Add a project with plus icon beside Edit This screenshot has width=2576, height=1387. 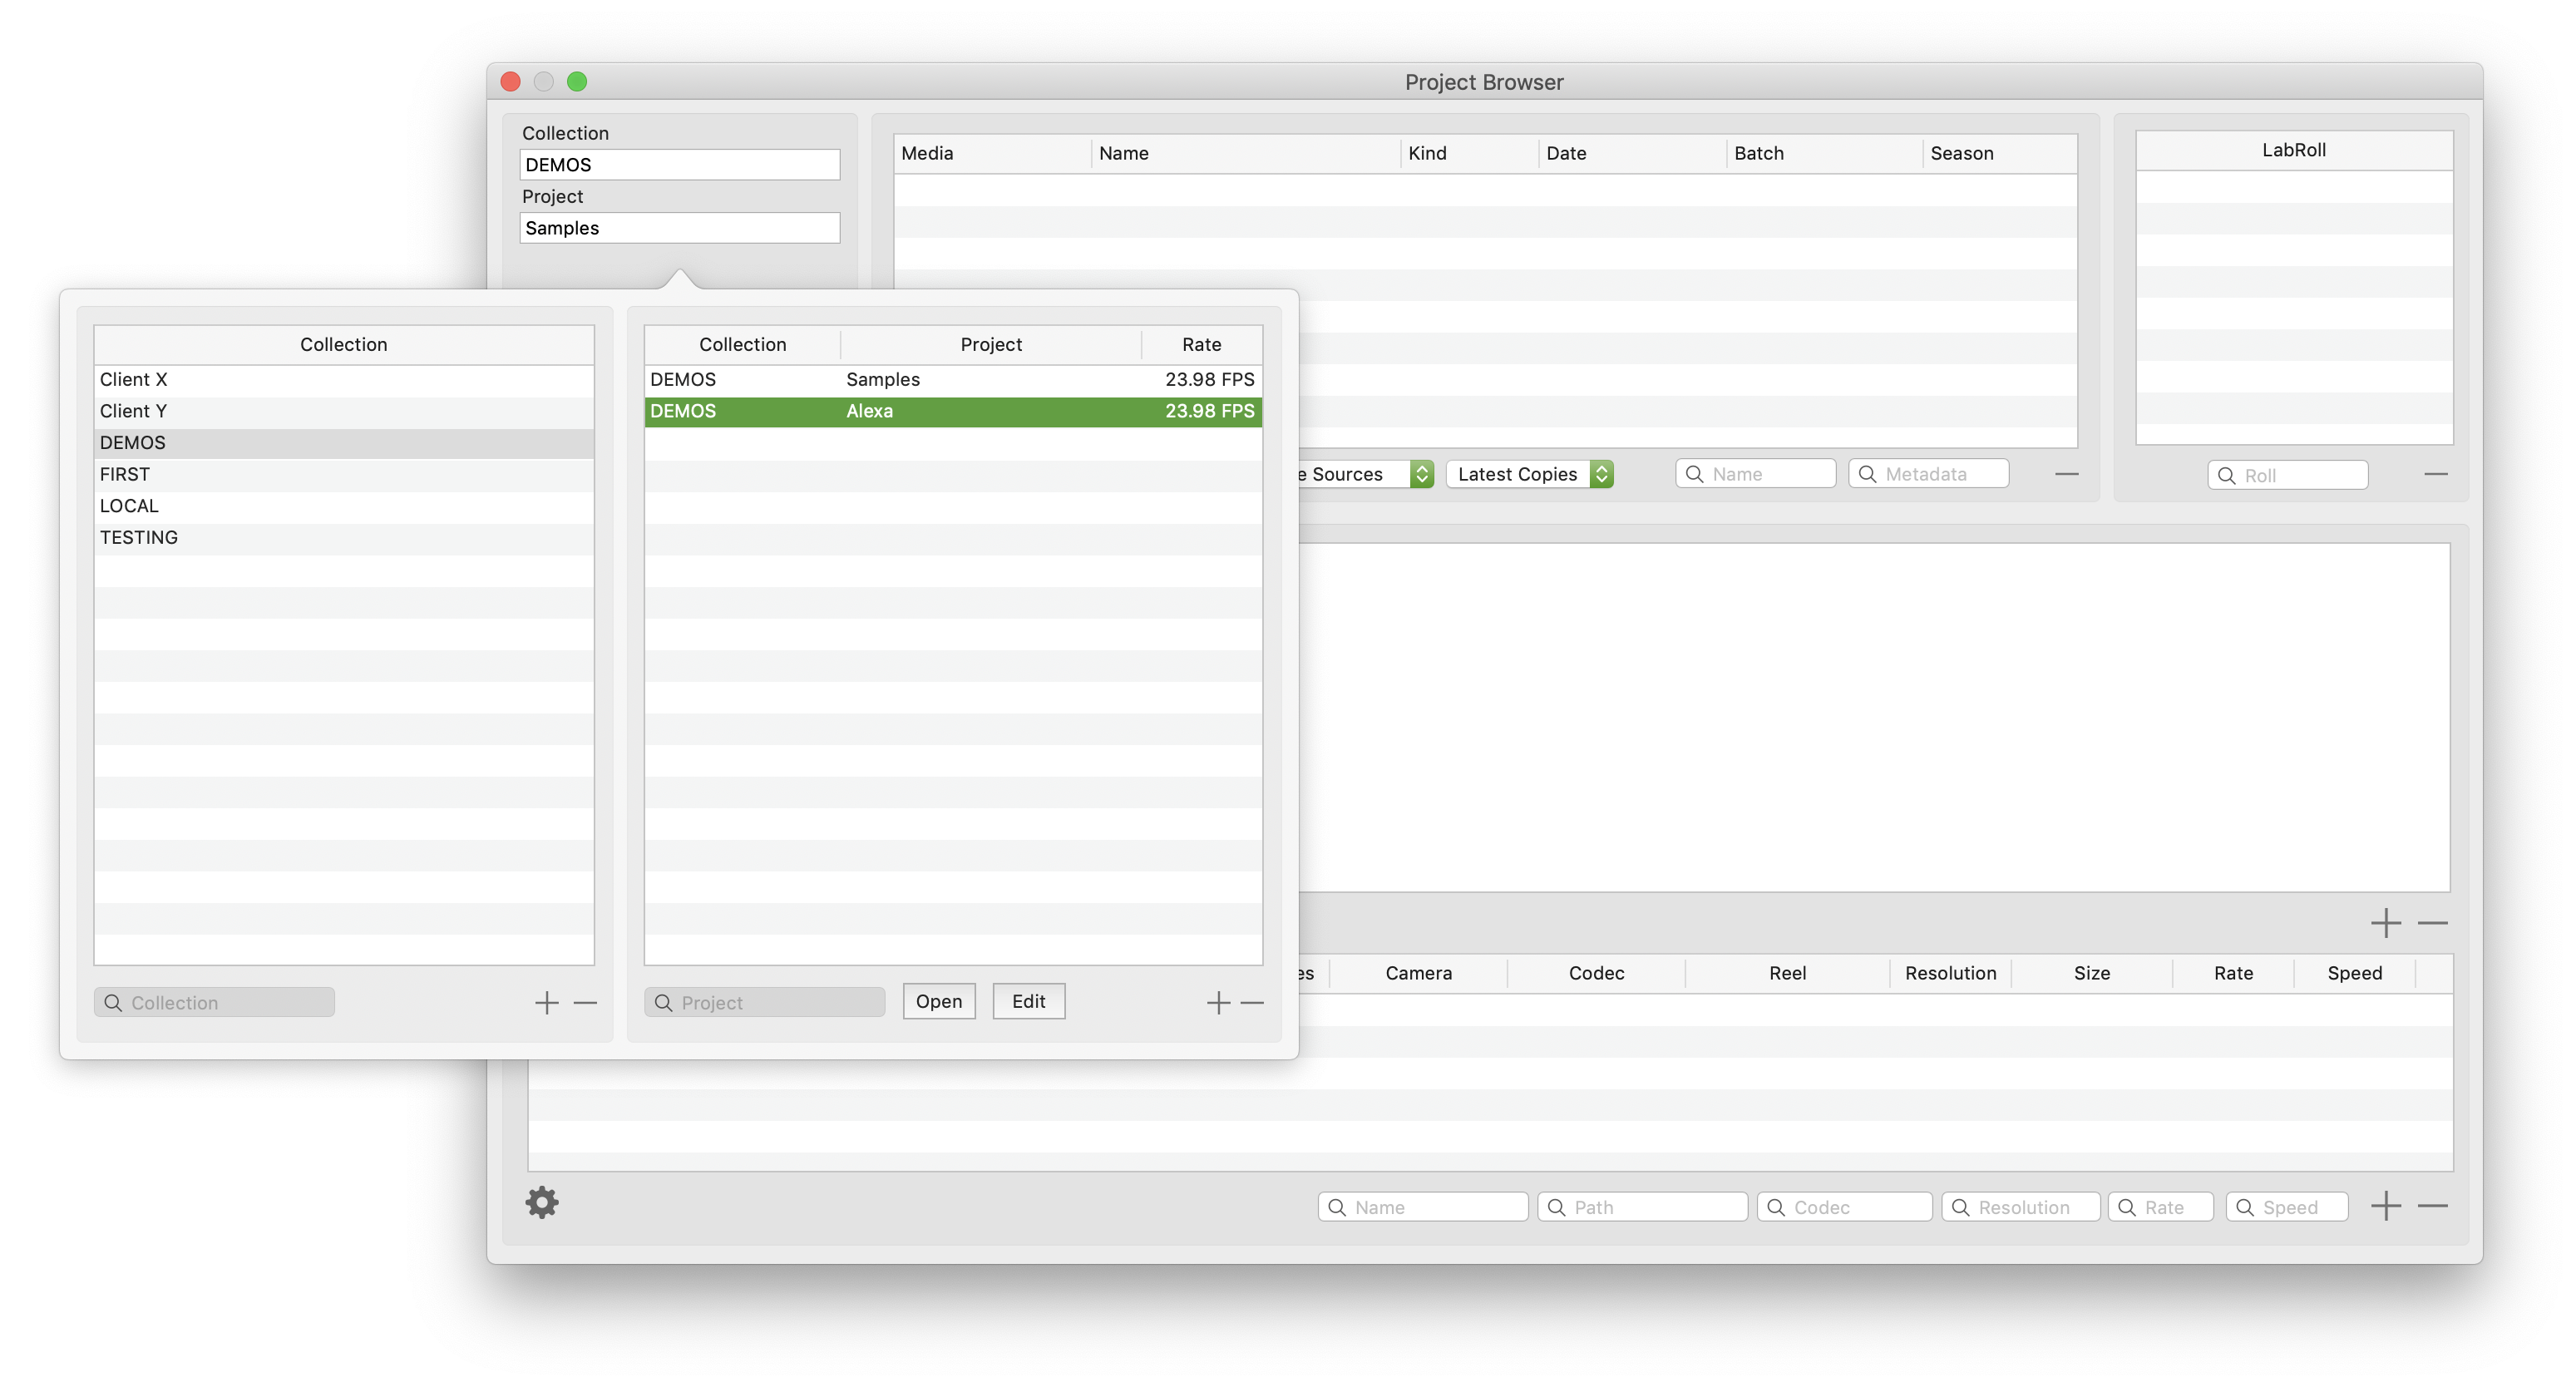point(1217,1003)
